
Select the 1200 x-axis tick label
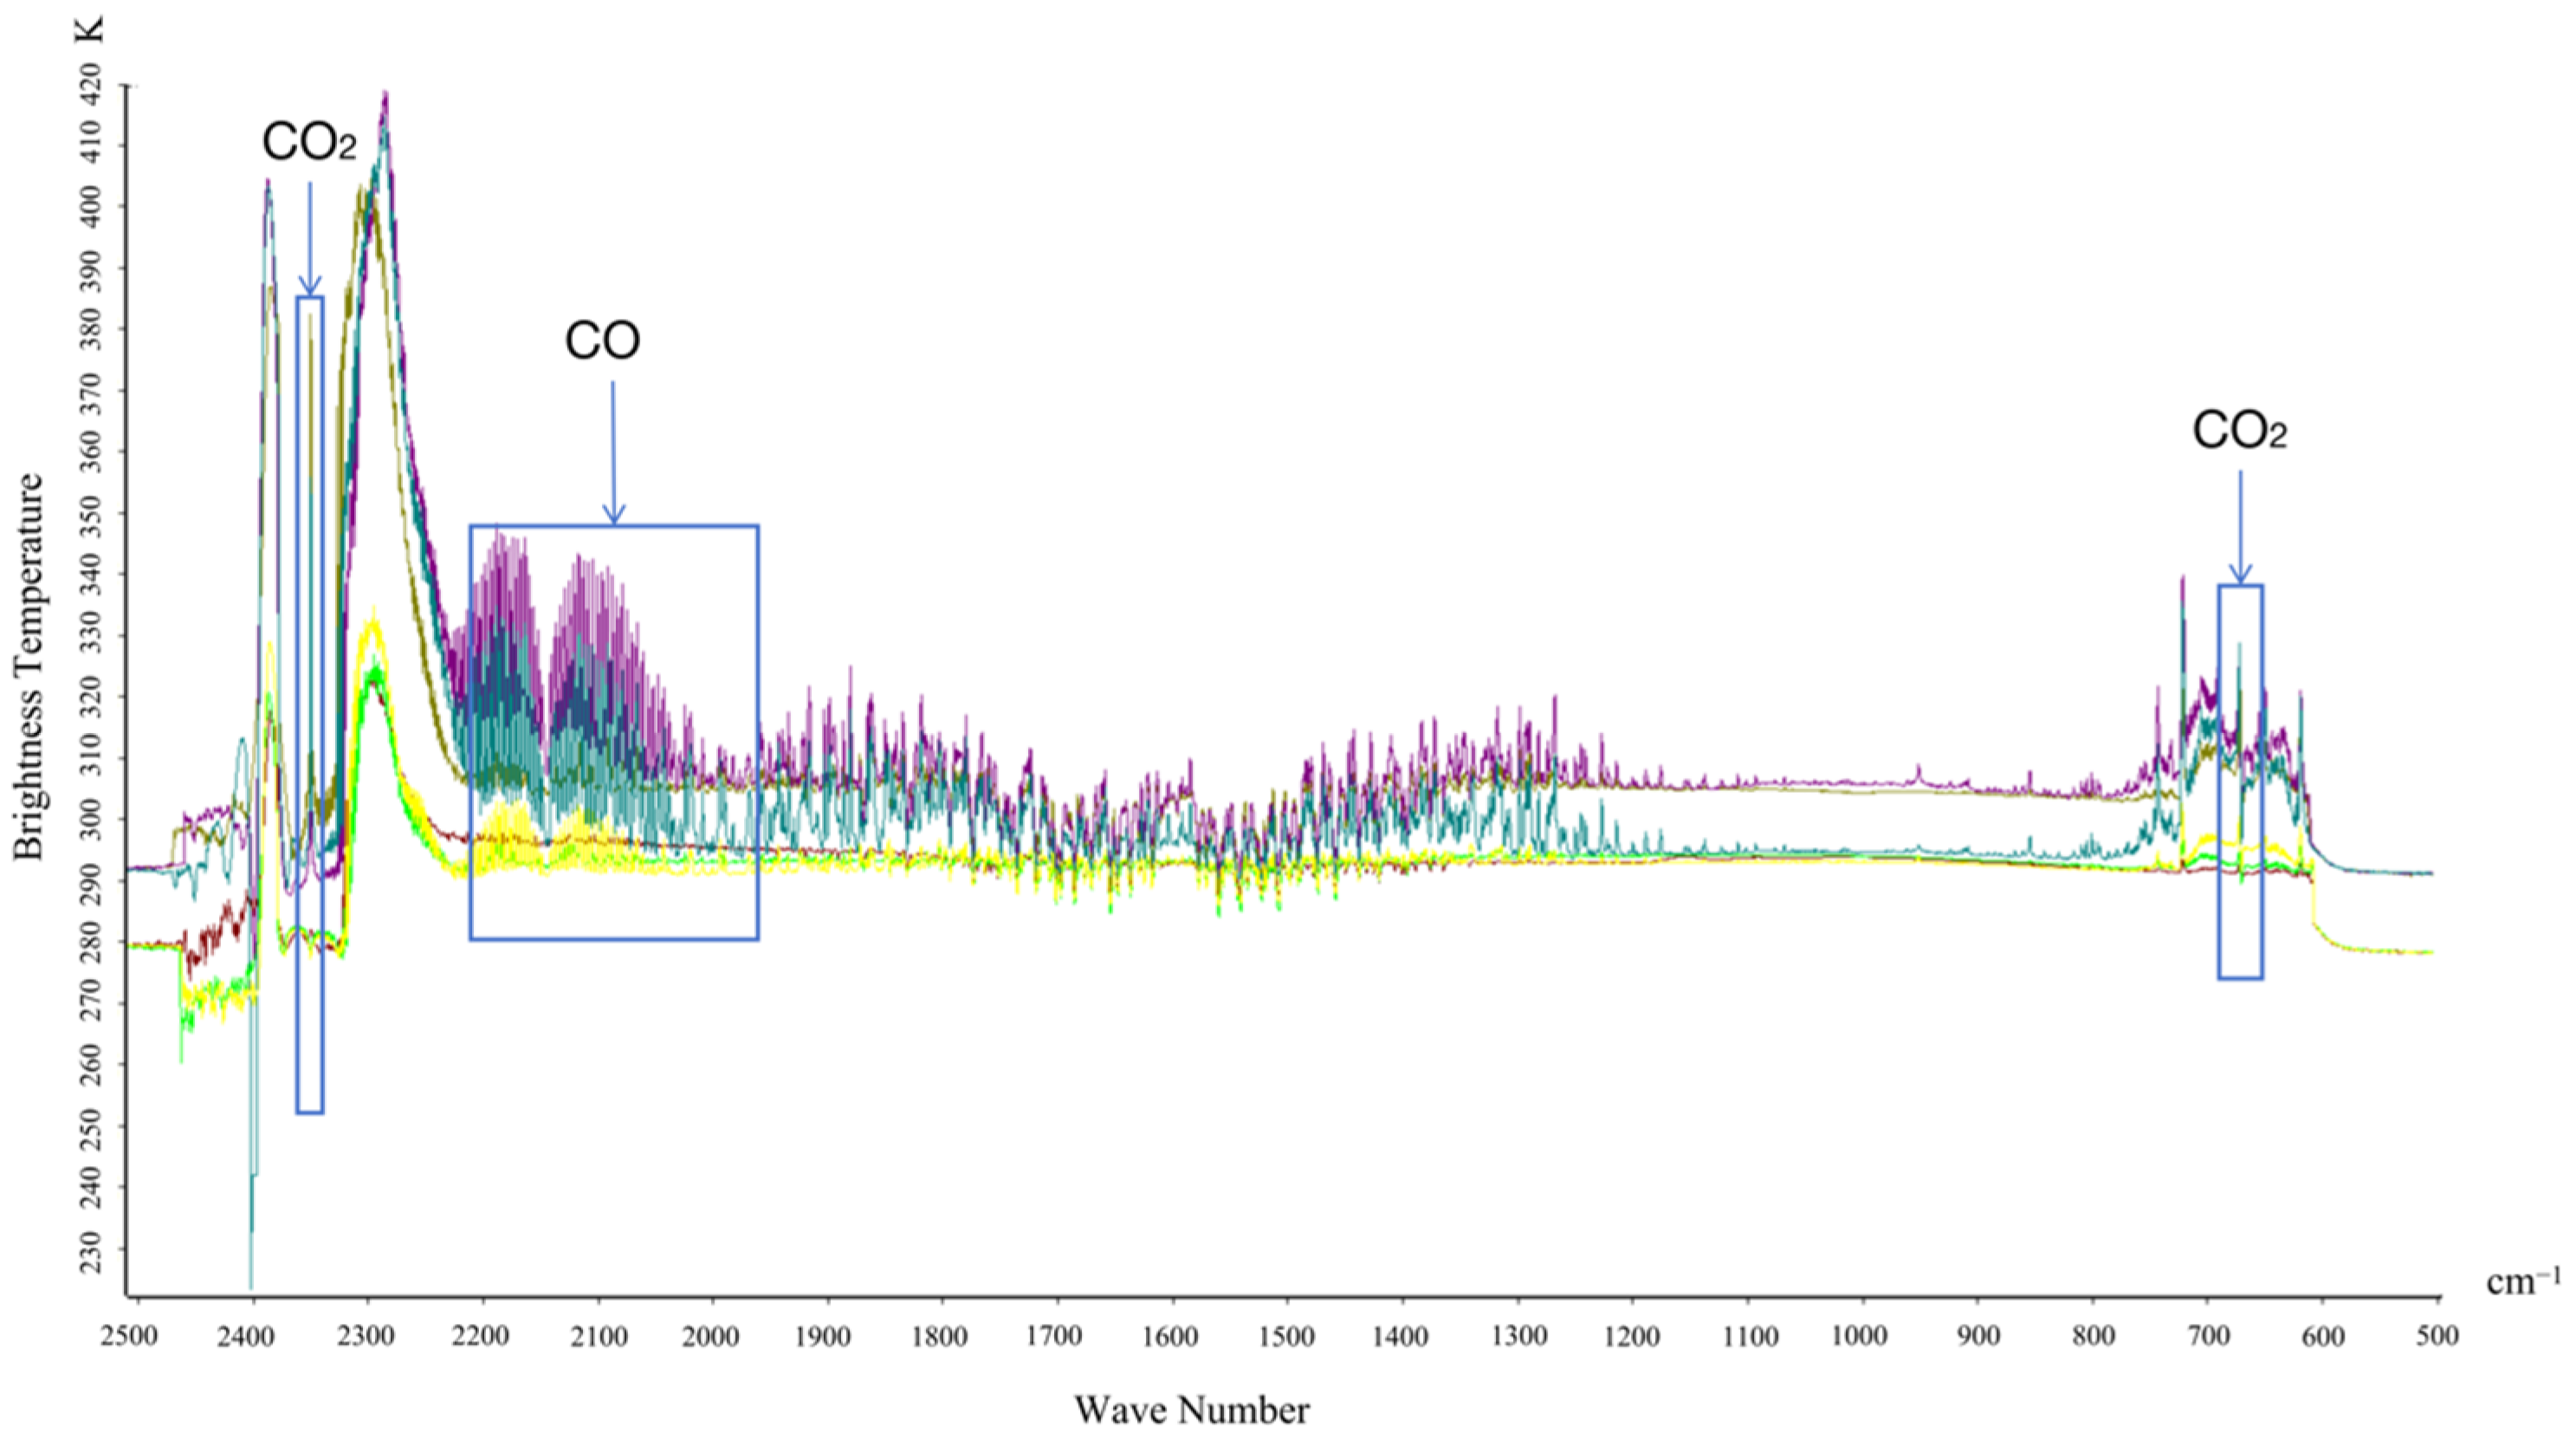point(1633,1336)
